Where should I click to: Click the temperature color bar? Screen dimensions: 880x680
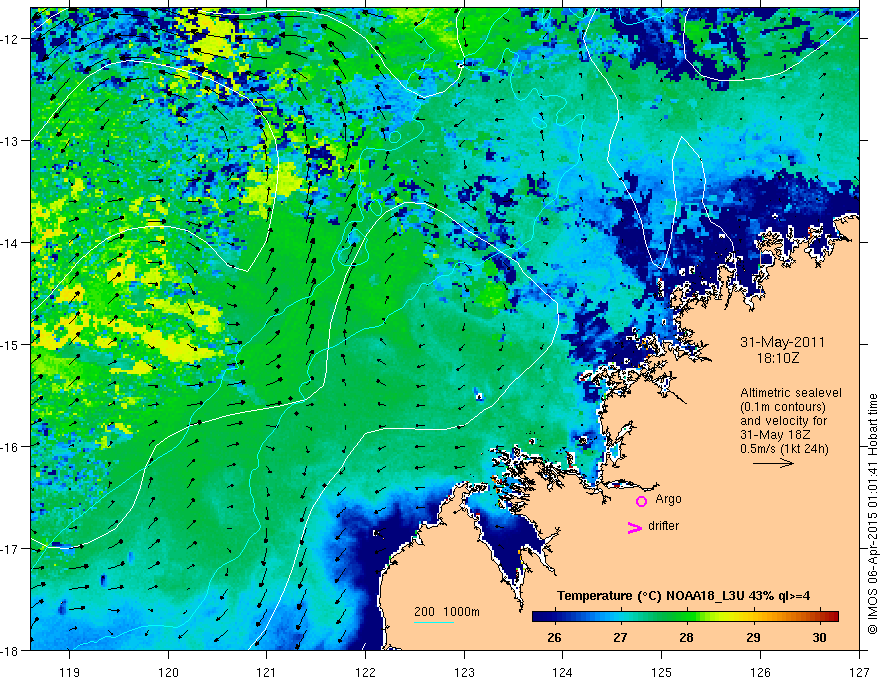click(685, 616)
